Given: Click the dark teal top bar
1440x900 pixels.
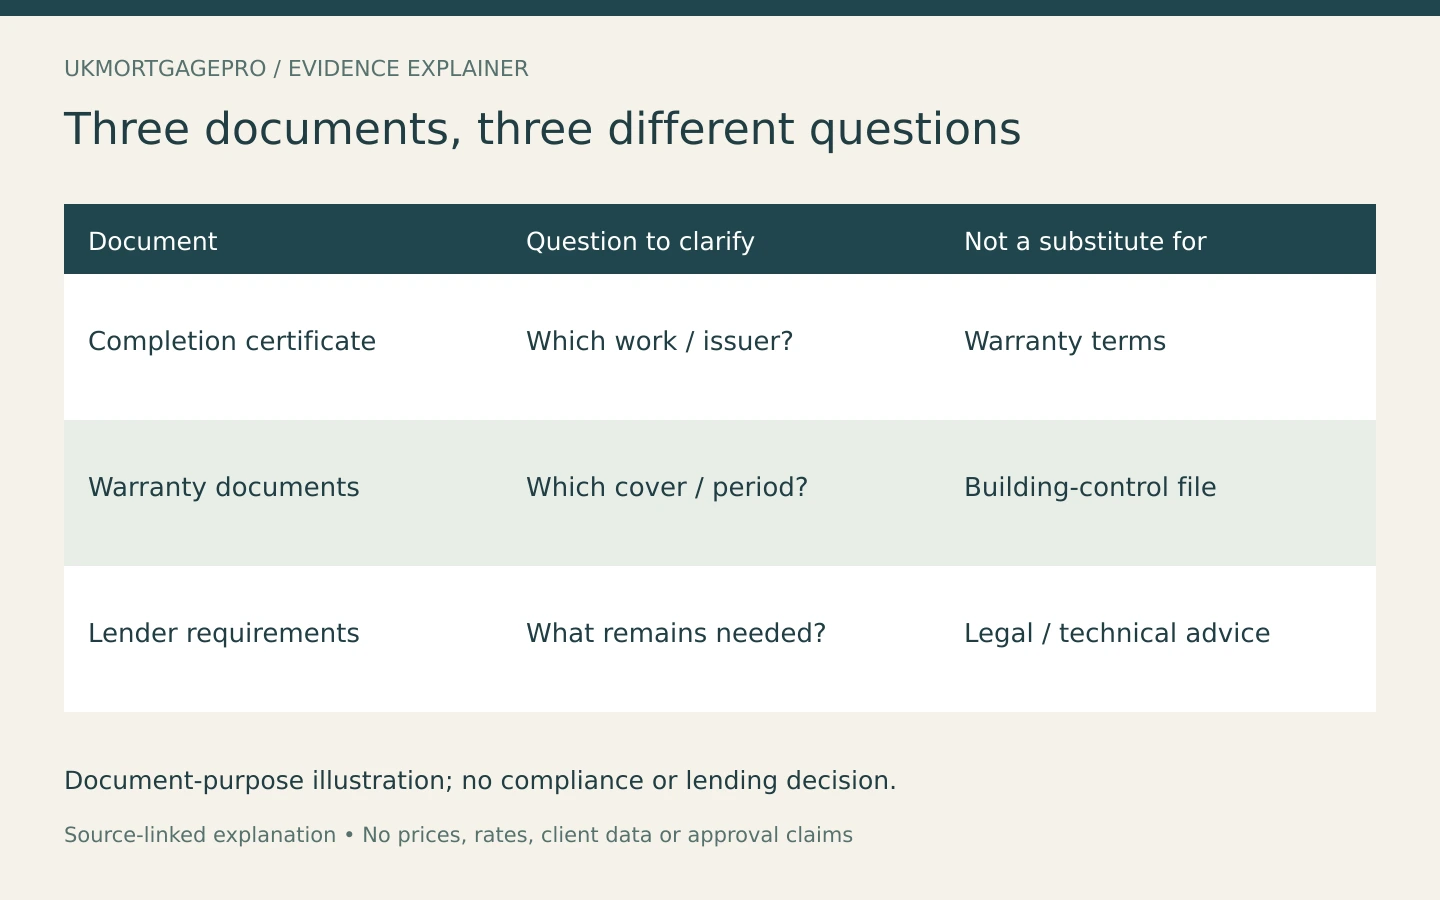Looking at the screenshot, I should point(720,8).
